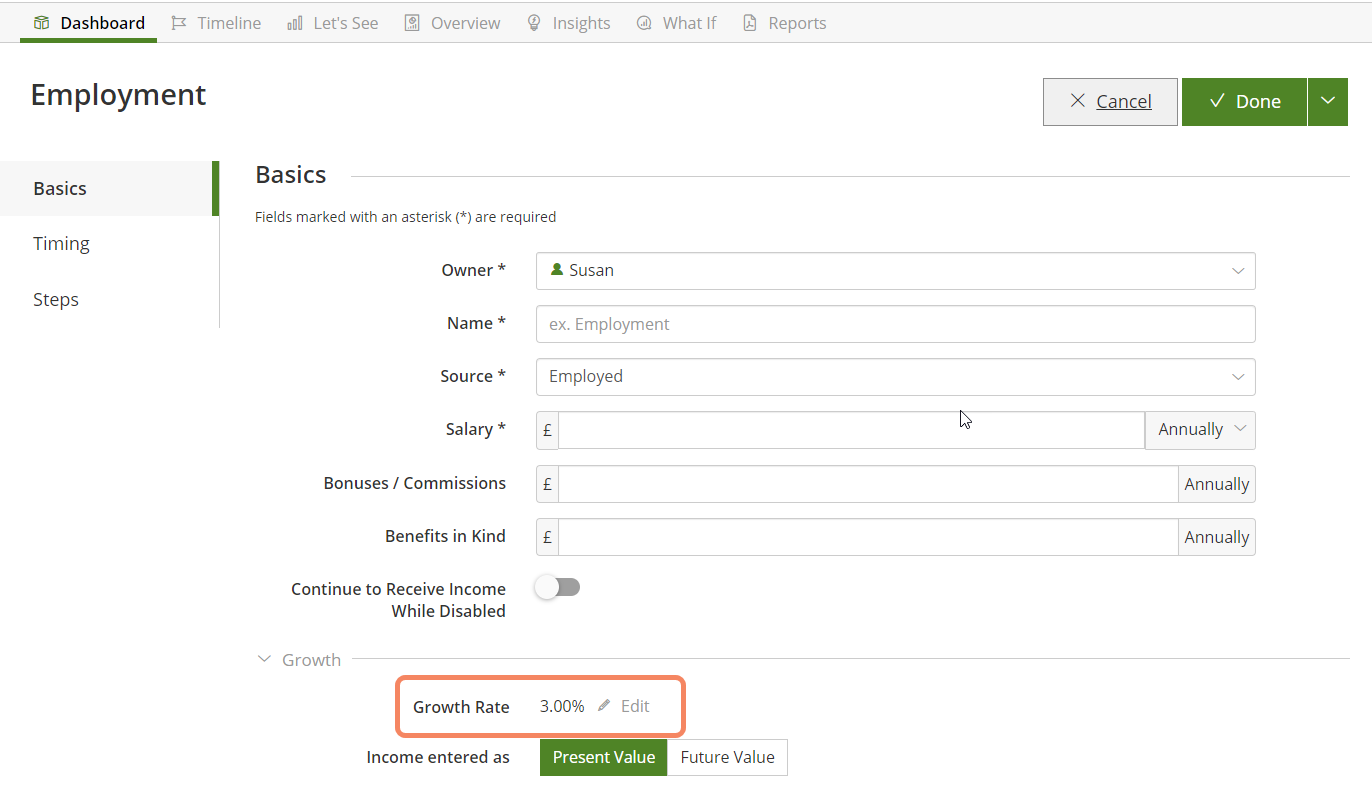The width and height of the screenshot is (1372, 799).
Task: Click the Timeline flag icon
Action: click(x=179, y=23)
